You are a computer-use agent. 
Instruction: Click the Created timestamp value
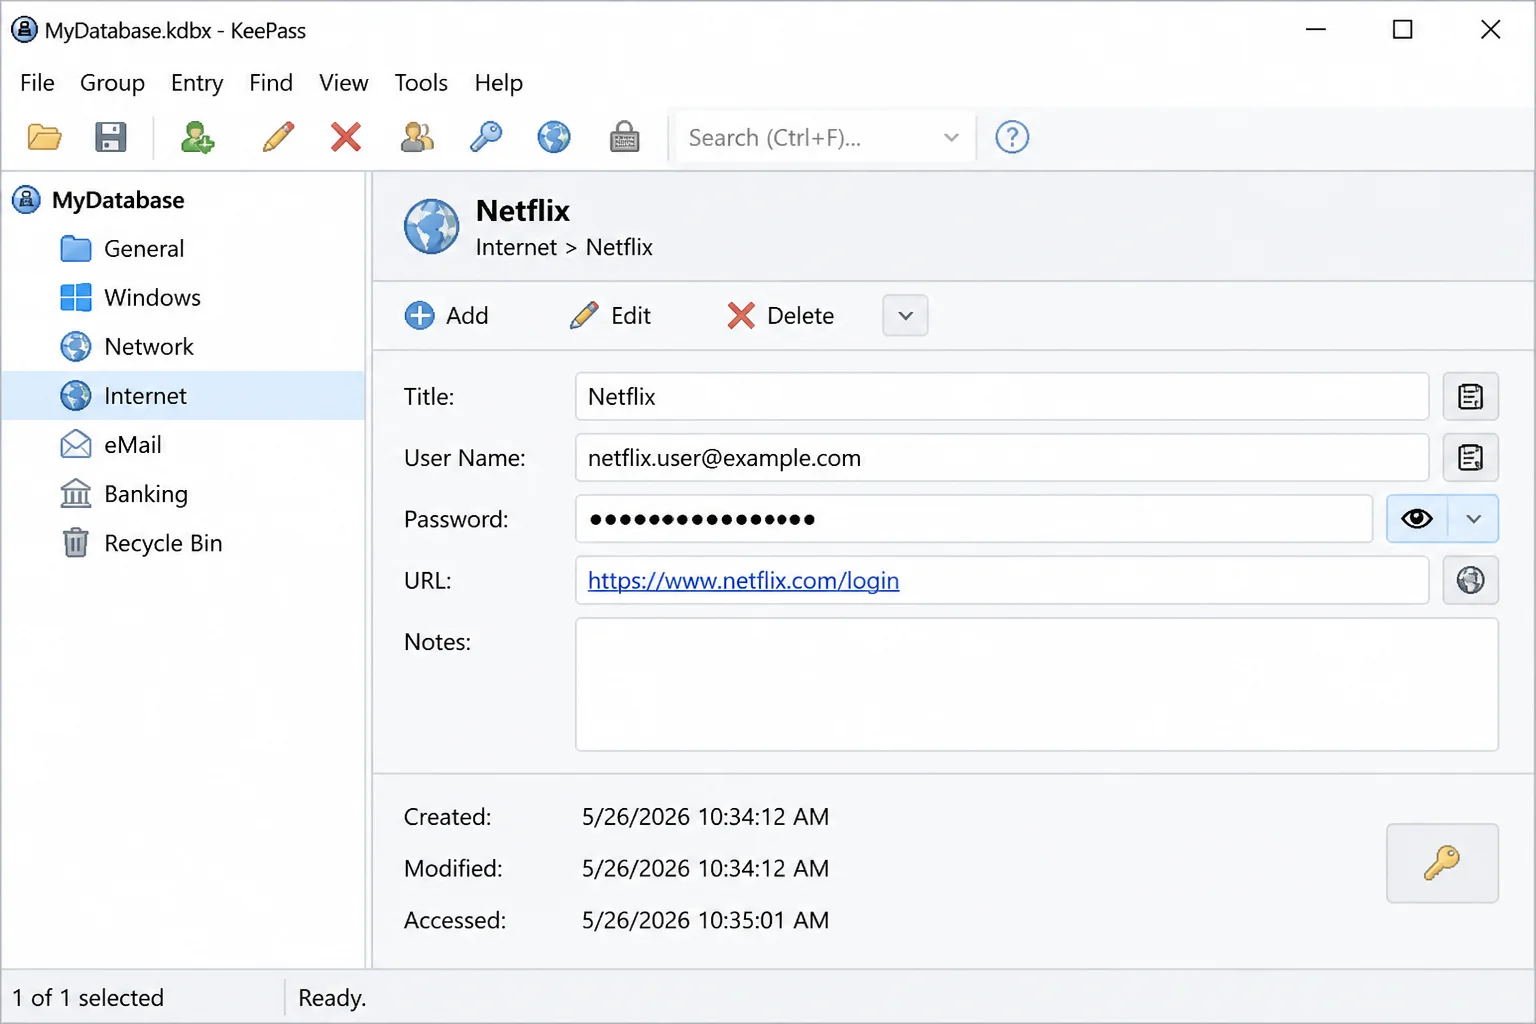point(705,817)
